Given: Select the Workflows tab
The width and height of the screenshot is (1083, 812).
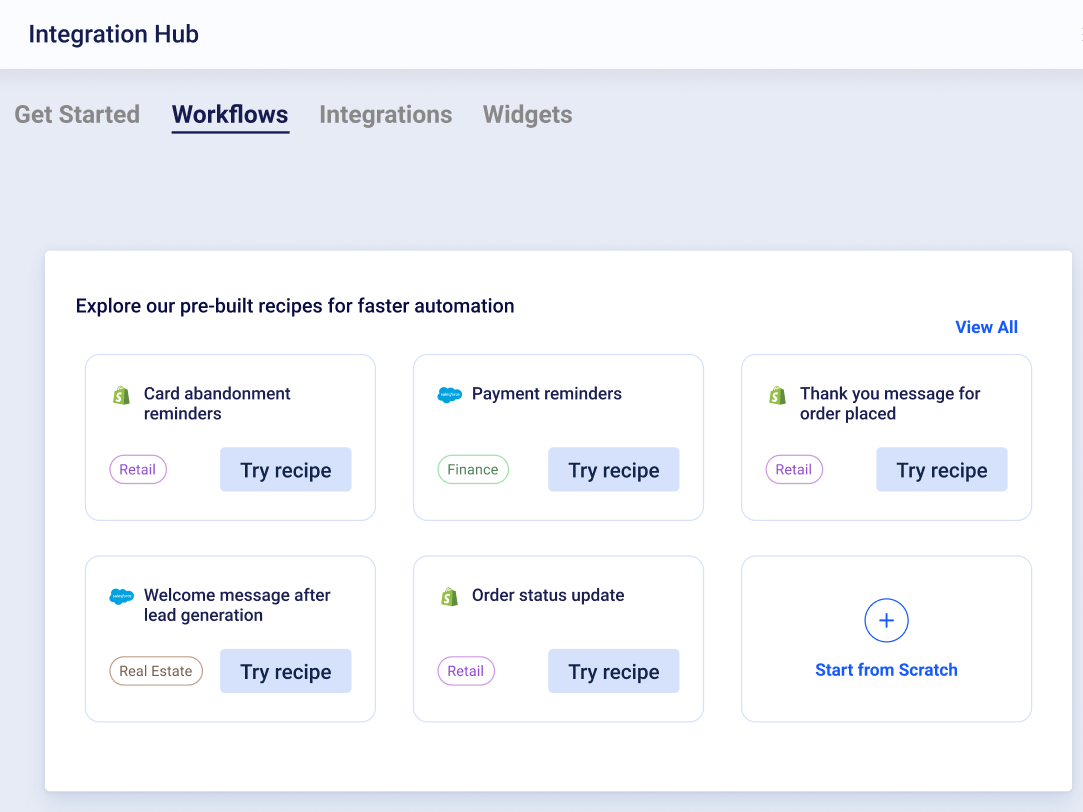Looking at the screenshot, I should (x=230, y=115).
